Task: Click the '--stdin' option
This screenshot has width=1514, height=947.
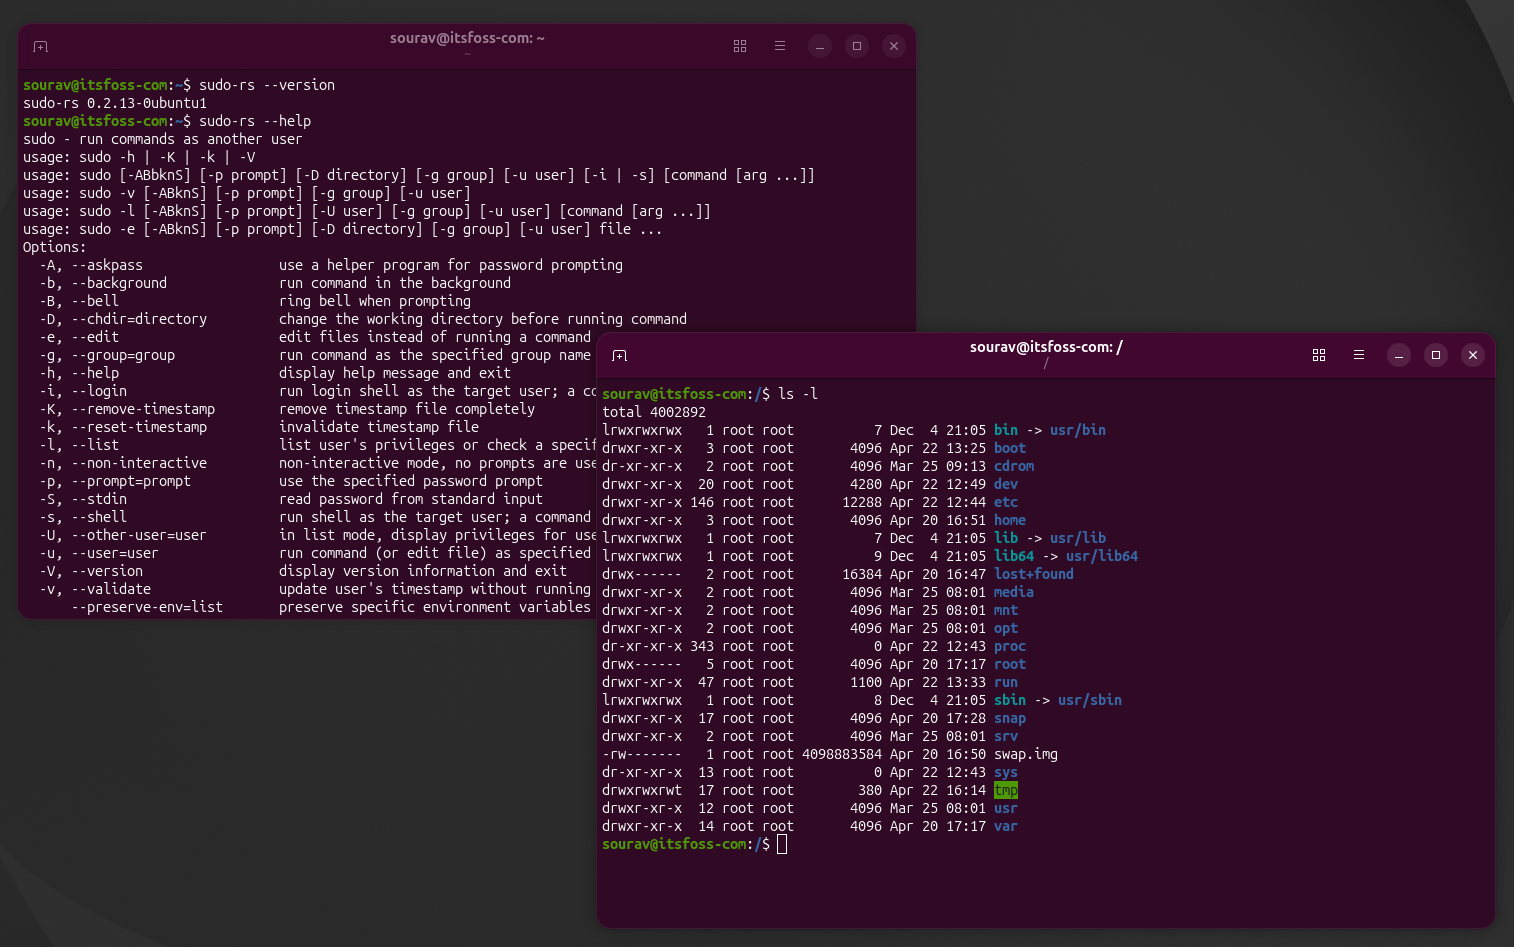Action: tap(99, 499)
